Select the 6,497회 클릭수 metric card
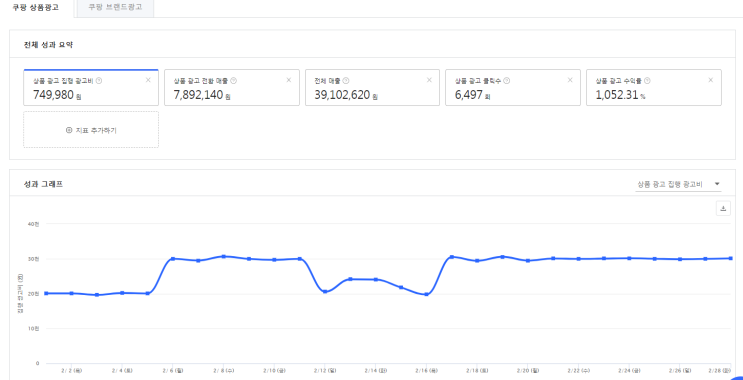This screenshot has width=743, height=380. (x=513, y=88)
